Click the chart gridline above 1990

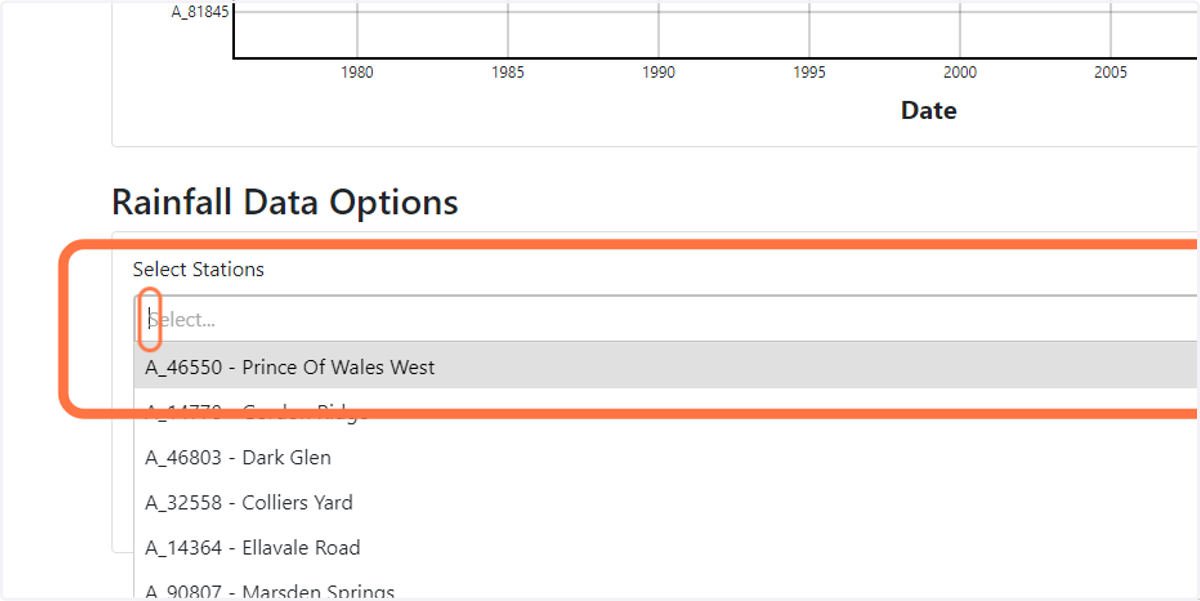[x=658, y=30]
